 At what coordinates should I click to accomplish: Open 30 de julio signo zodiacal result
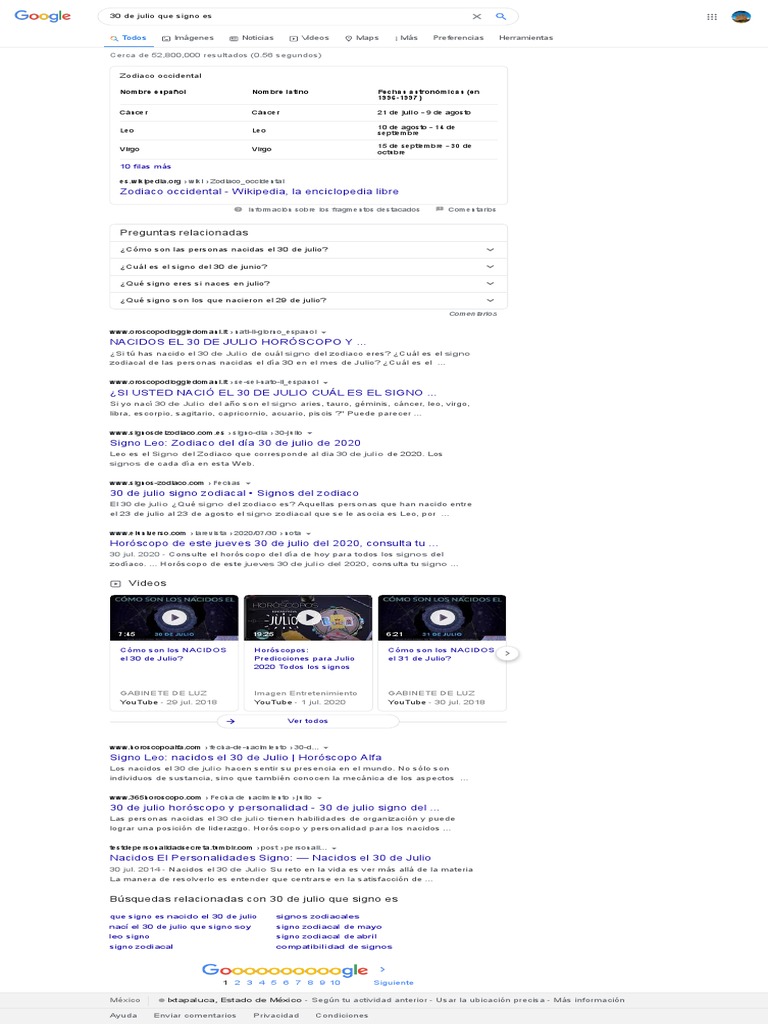pyautogui.click(x=234, y=493)
